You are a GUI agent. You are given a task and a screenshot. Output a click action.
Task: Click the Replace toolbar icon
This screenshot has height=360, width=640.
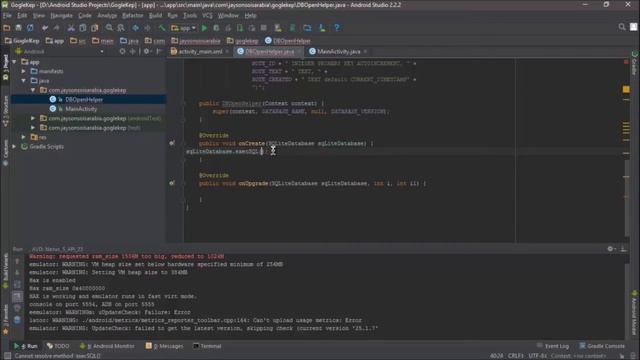[x=121, y=28]
